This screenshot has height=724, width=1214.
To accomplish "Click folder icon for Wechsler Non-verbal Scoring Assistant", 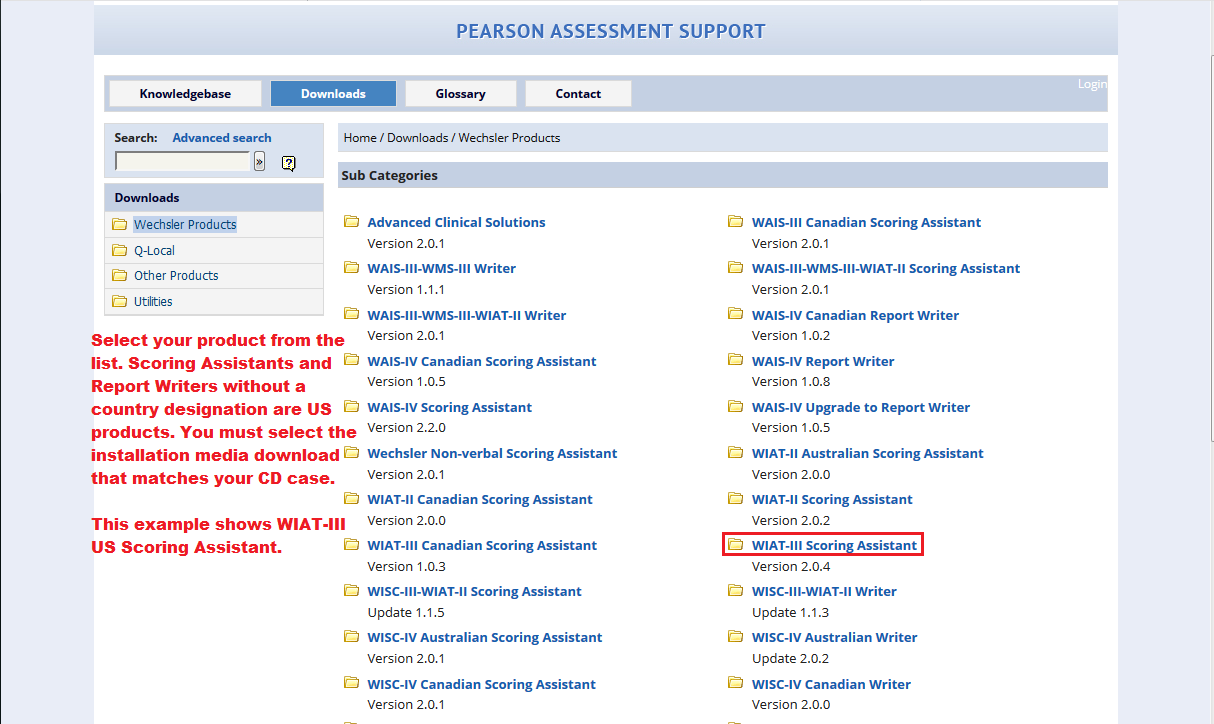I will pyautogui.click(x=351, y=453).
